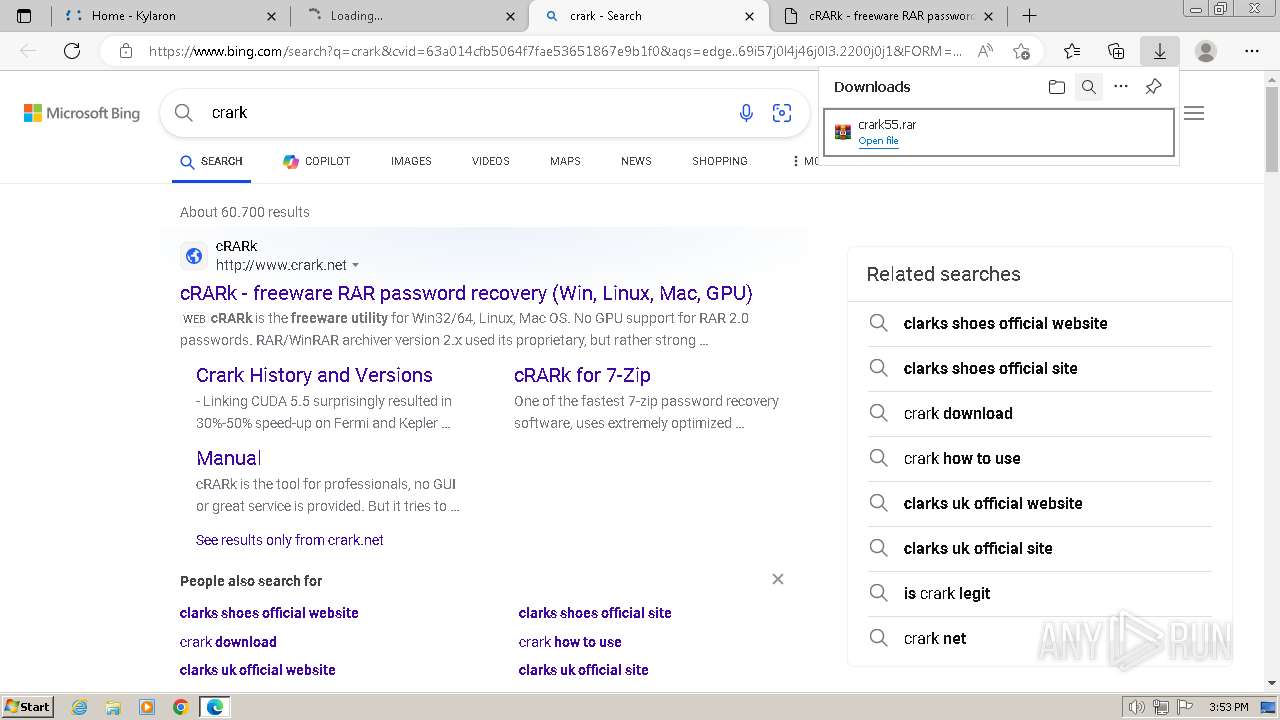1280x720 pixels.
Task: Close the crark - Search tab
Action: coord(750,16)
